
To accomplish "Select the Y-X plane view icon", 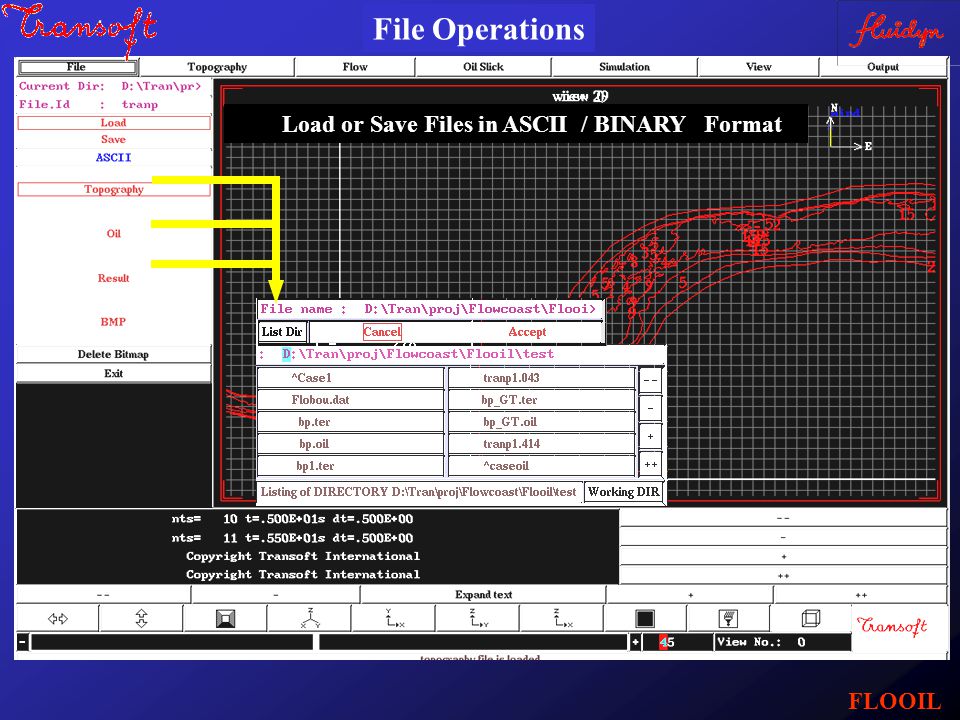I will pos(394,618).
